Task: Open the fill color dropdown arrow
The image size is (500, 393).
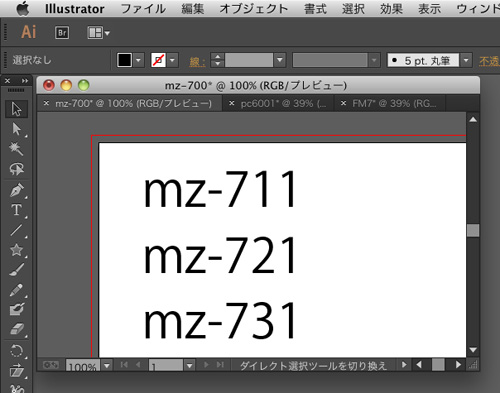Action: coord(138,60)
